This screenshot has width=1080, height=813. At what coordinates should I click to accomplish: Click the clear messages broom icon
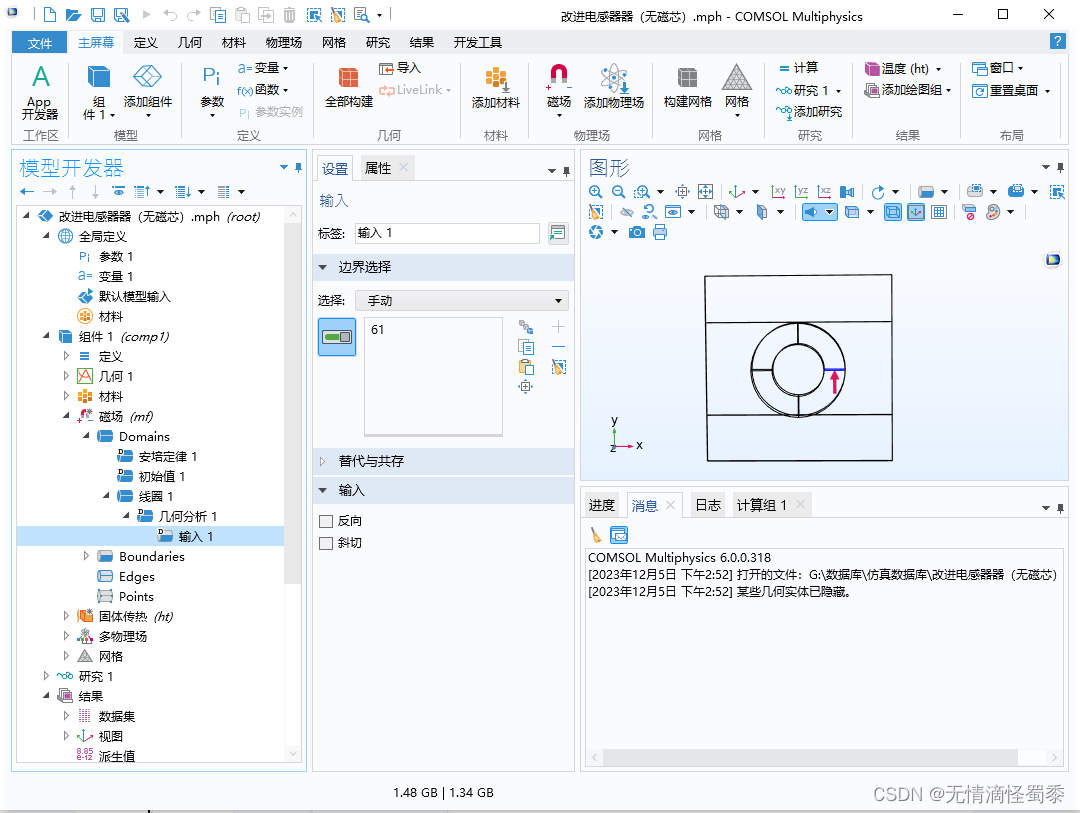point(596,535)
